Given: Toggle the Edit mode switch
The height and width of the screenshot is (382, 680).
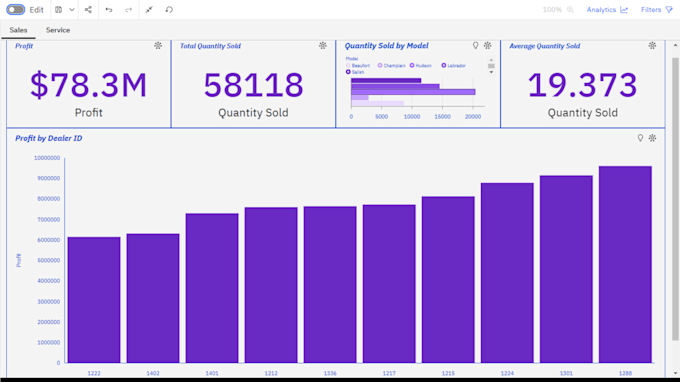Looking at the screenshot, I should tap(16, 10).
